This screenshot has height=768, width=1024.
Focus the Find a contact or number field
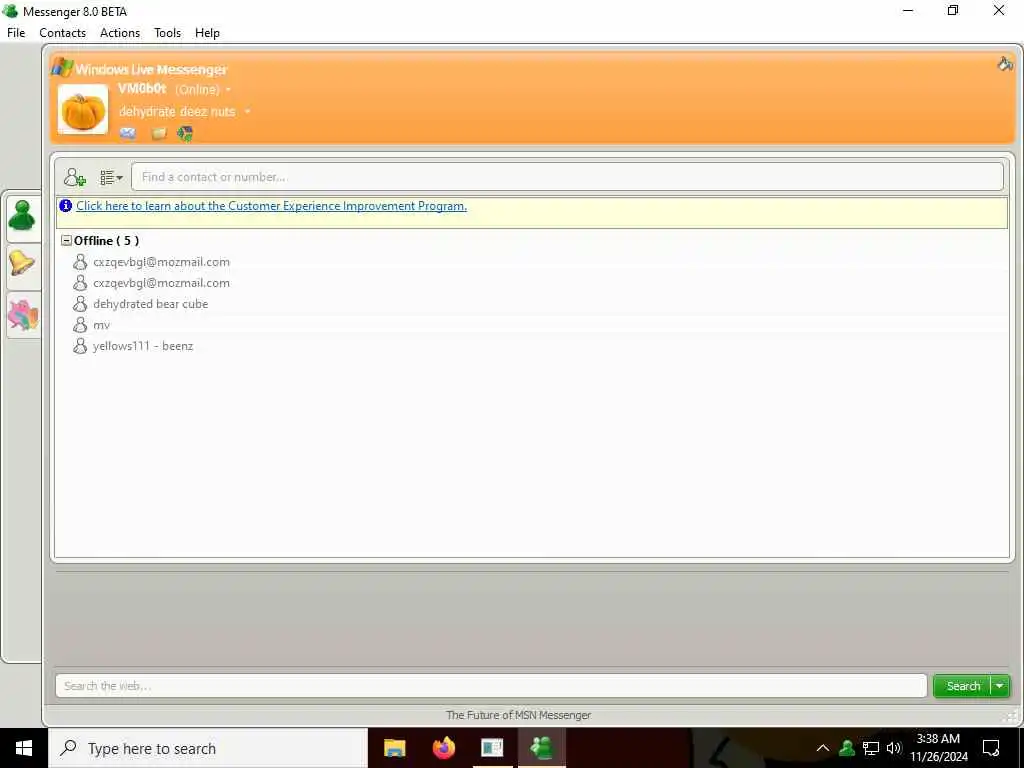point(567,177)
